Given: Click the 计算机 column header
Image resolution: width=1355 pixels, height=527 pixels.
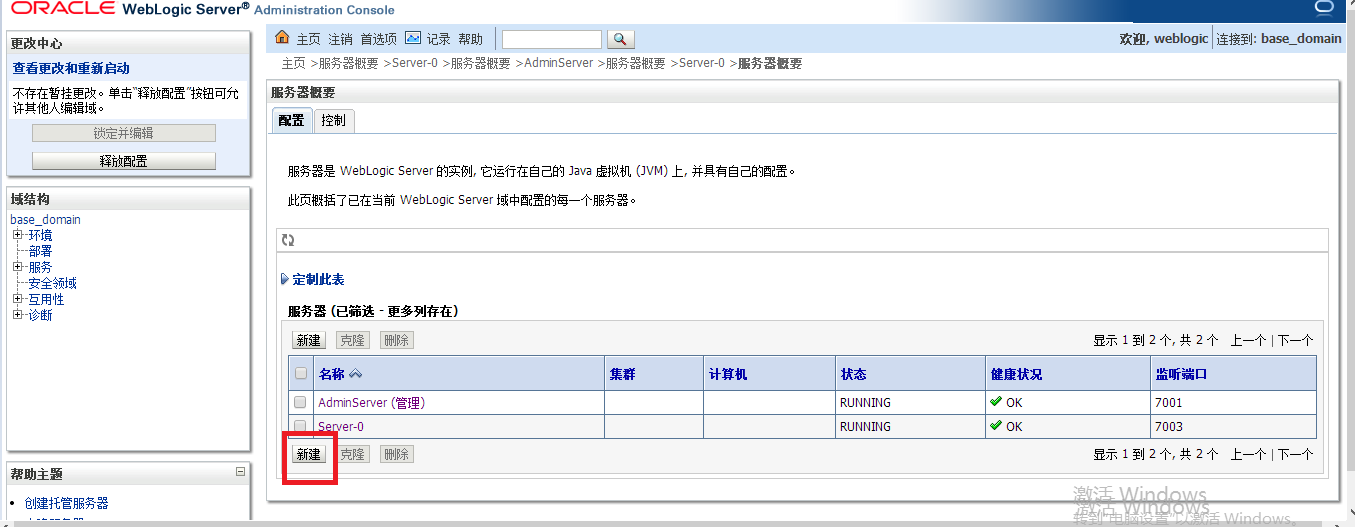Looking at the screenshot, I should pyautogui.click(x=728, y=374).
